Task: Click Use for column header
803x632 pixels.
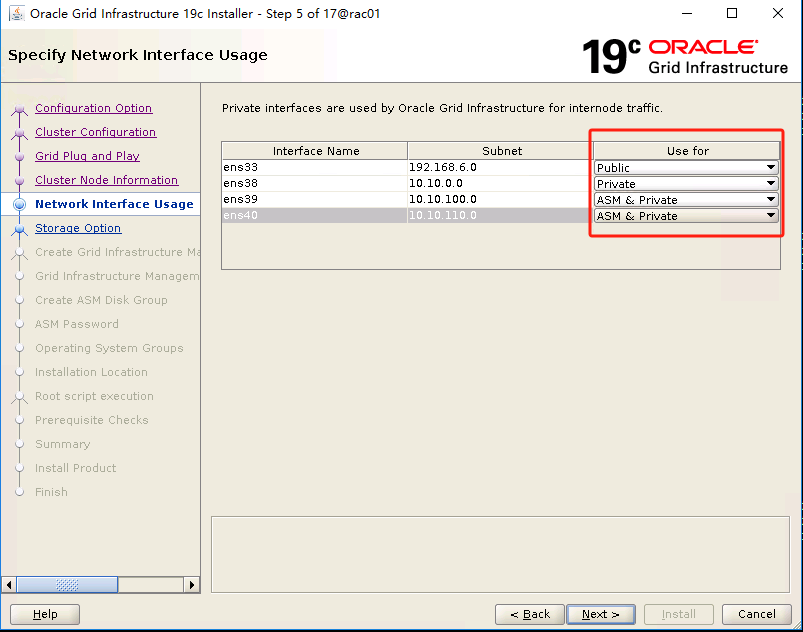Action: click(687, 151)
